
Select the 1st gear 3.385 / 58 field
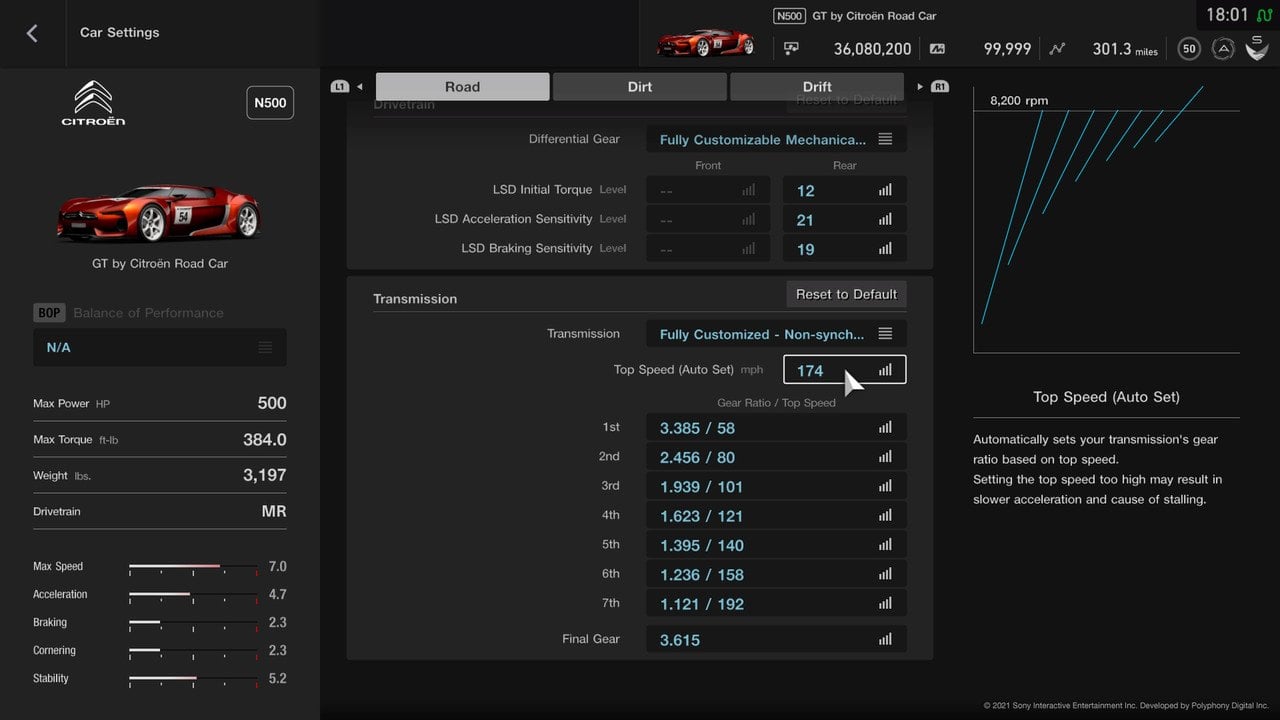click(x=777, y=427)
